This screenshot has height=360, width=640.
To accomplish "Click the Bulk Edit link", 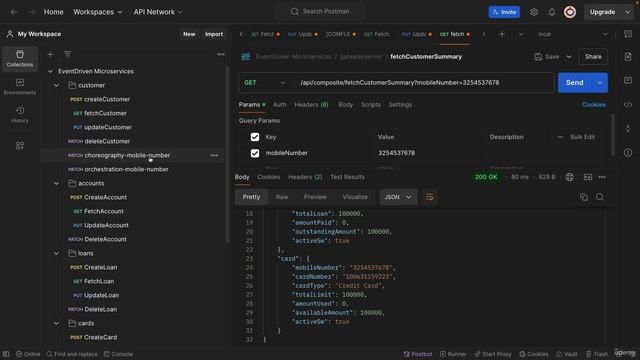I will [582, 137].
